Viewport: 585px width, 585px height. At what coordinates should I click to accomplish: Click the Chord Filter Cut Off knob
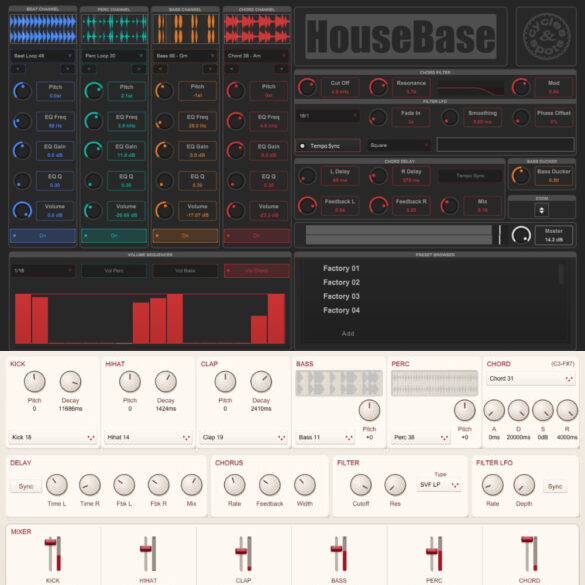307,87
